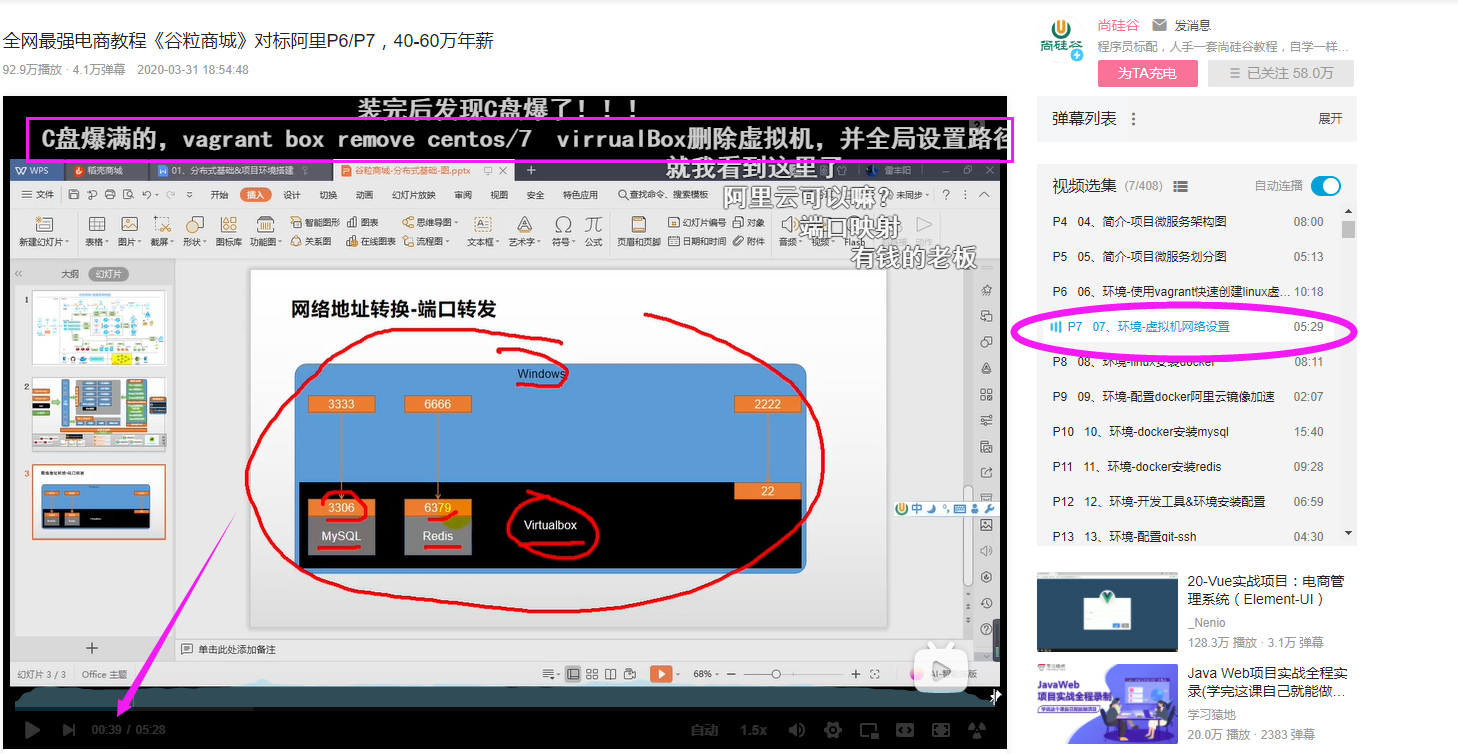Open the 文件 menu in WPS

click(x=38, y=194)
